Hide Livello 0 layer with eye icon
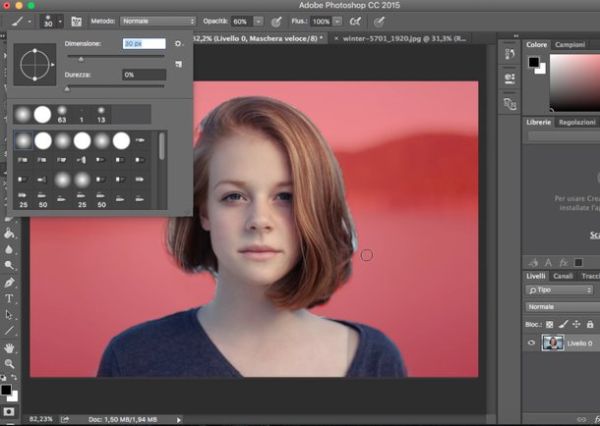Viewport: 600px width, 426px height. click(x=531, y=342)
